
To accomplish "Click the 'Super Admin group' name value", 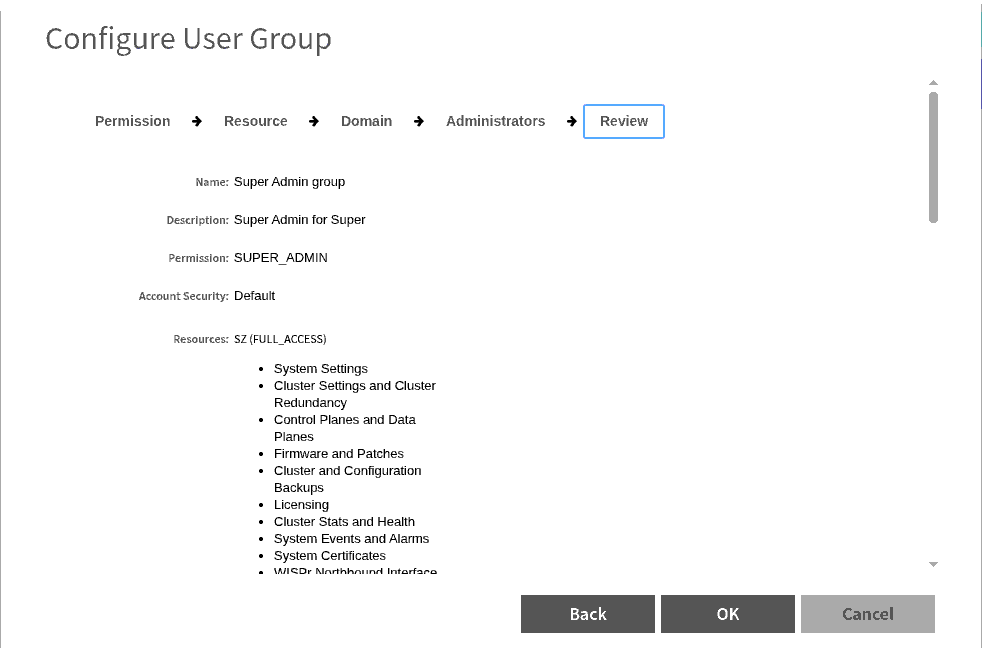I will pyautogui.click(x=289, y=182).
